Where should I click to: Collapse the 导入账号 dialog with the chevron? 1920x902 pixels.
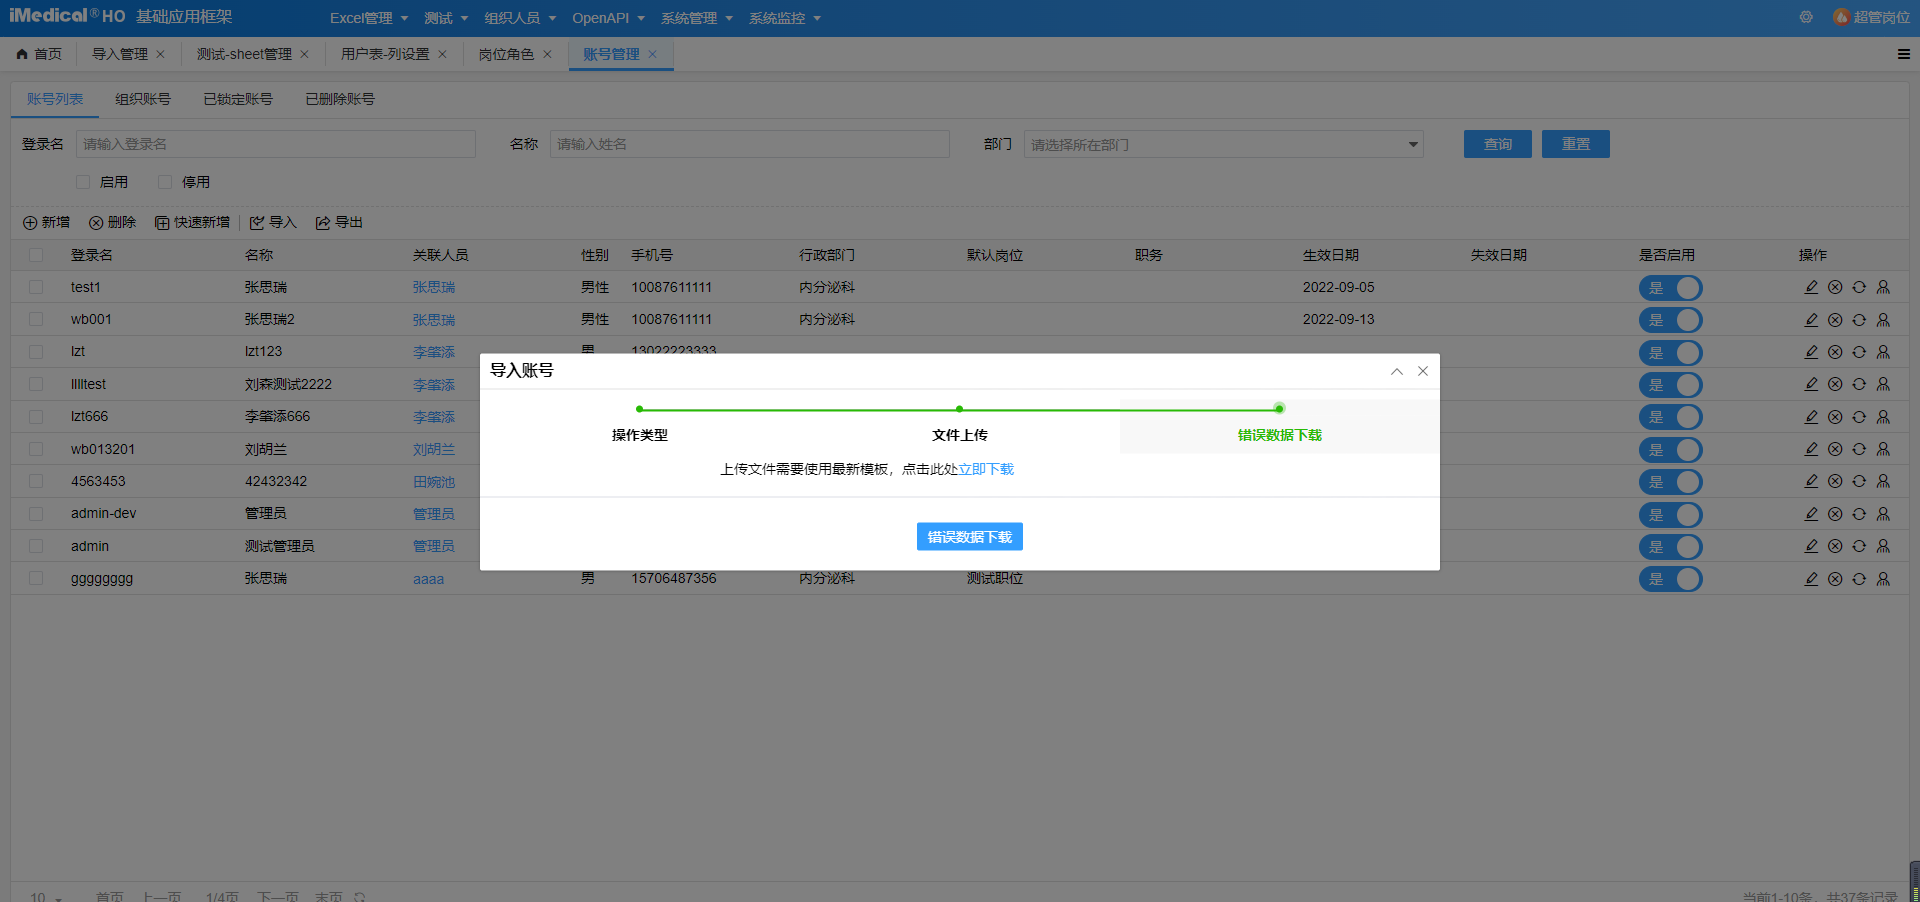pos(1396,371)
